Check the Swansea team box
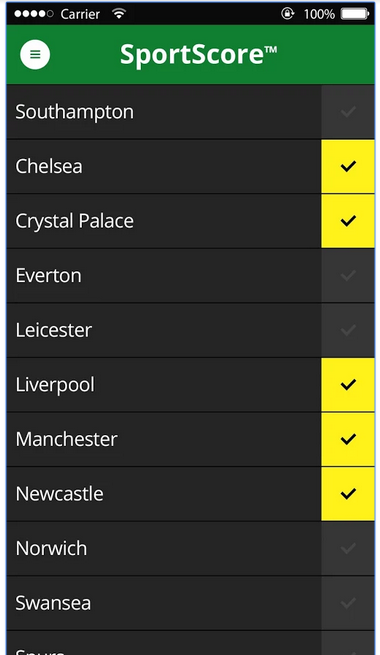The image size is (380, 655). pos(348,603)
